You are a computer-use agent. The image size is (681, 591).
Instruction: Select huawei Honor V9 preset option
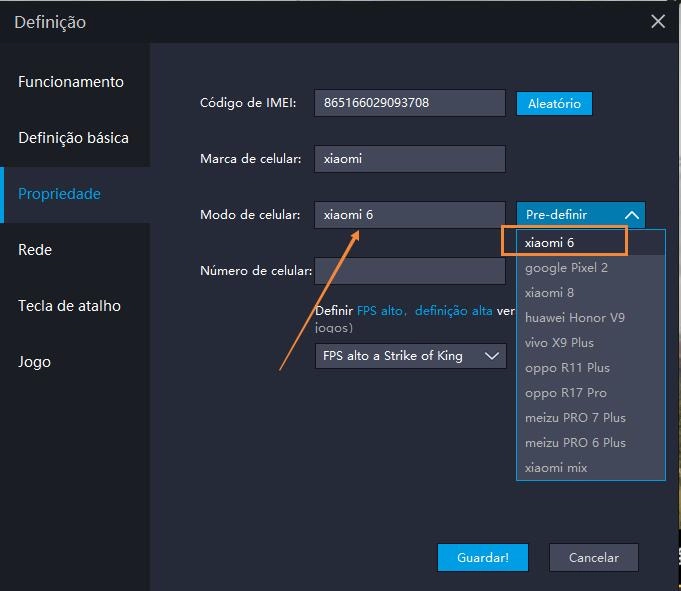point(574,318)
